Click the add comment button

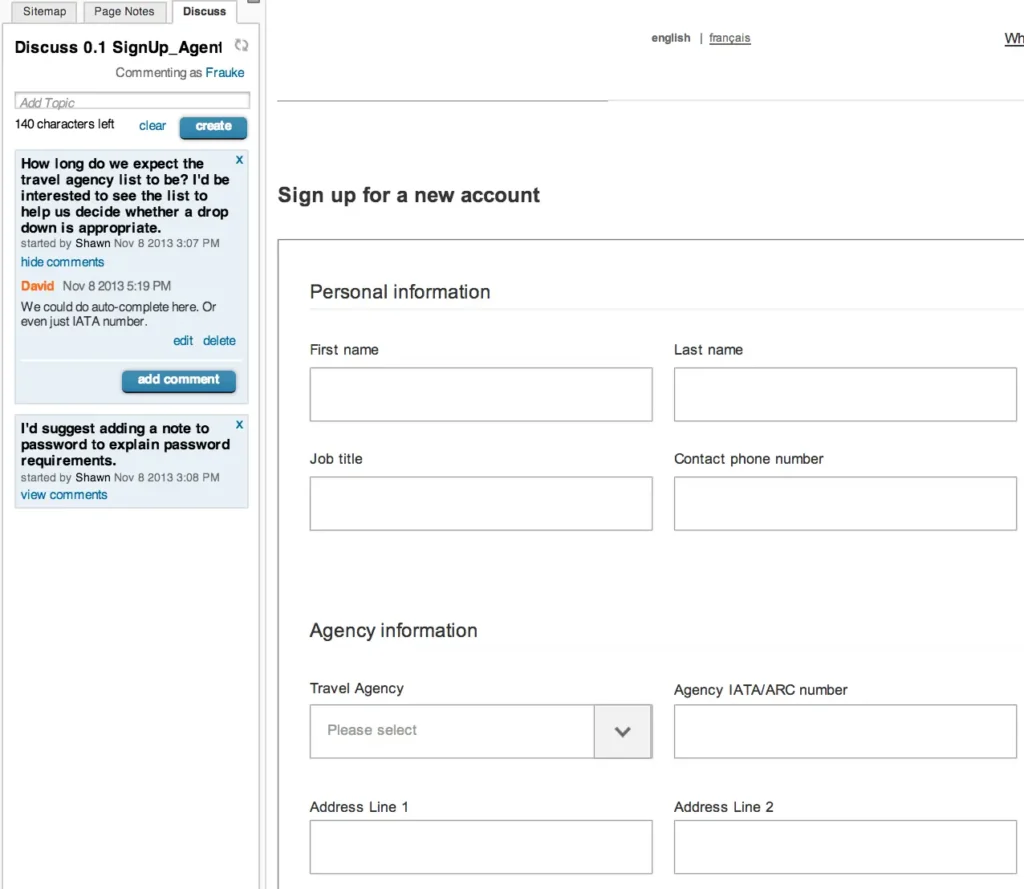tap(178, 380)
